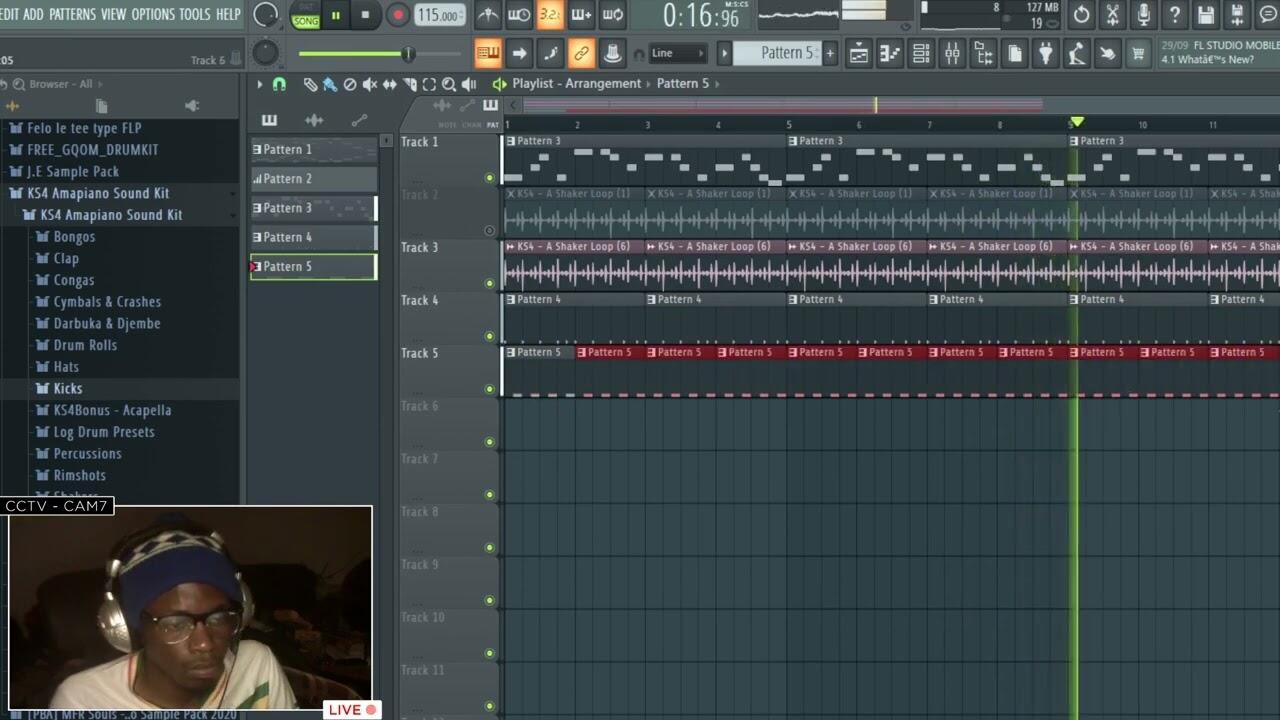Open the piano roll view icon
Image resolution: width=1280 pixels, height=720 pixels.
pos(889,54)
